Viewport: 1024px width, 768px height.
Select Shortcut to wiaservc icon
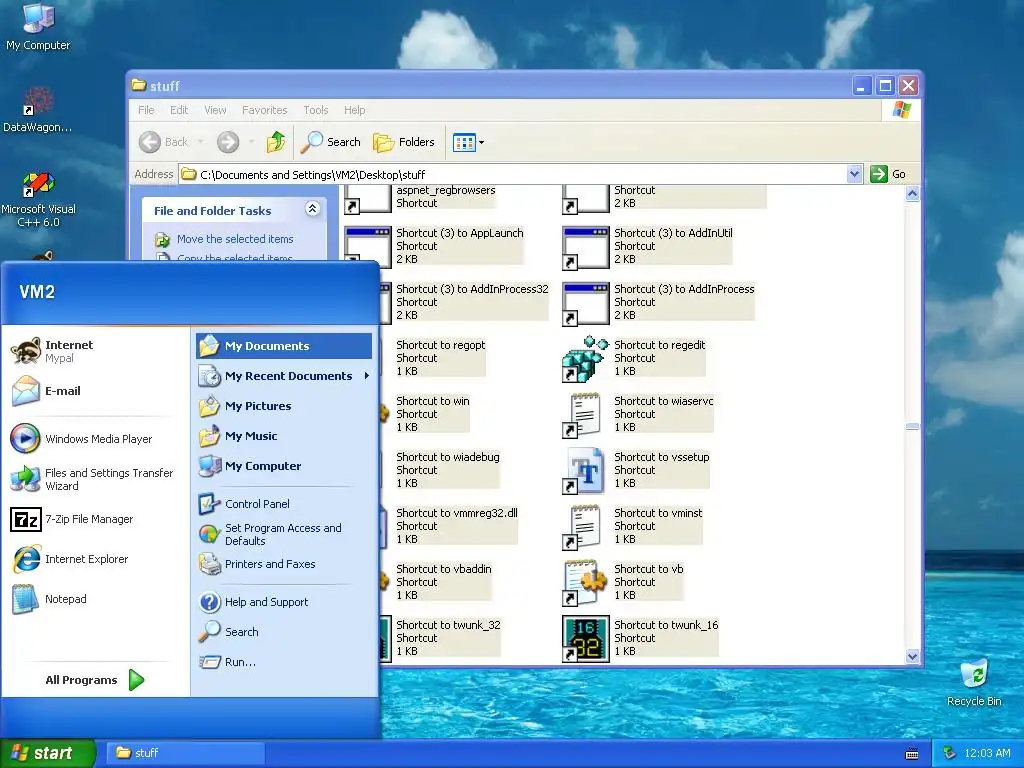click(581, 415)
